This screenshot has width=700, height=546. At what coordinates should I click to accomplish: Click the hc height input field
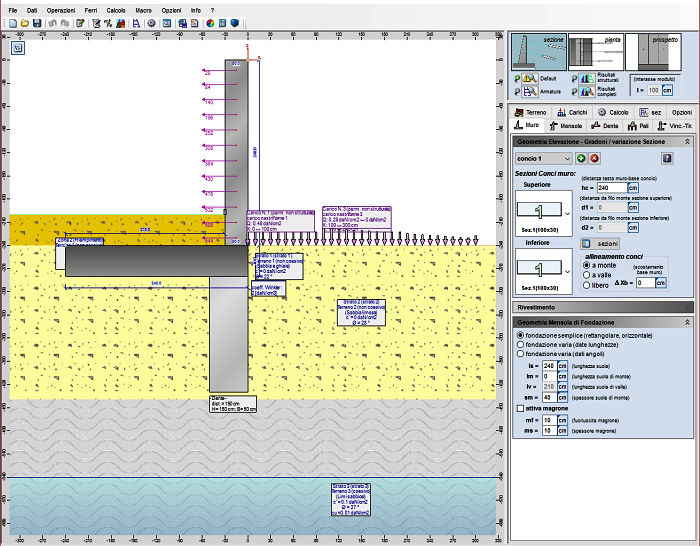tap(611, 188)
